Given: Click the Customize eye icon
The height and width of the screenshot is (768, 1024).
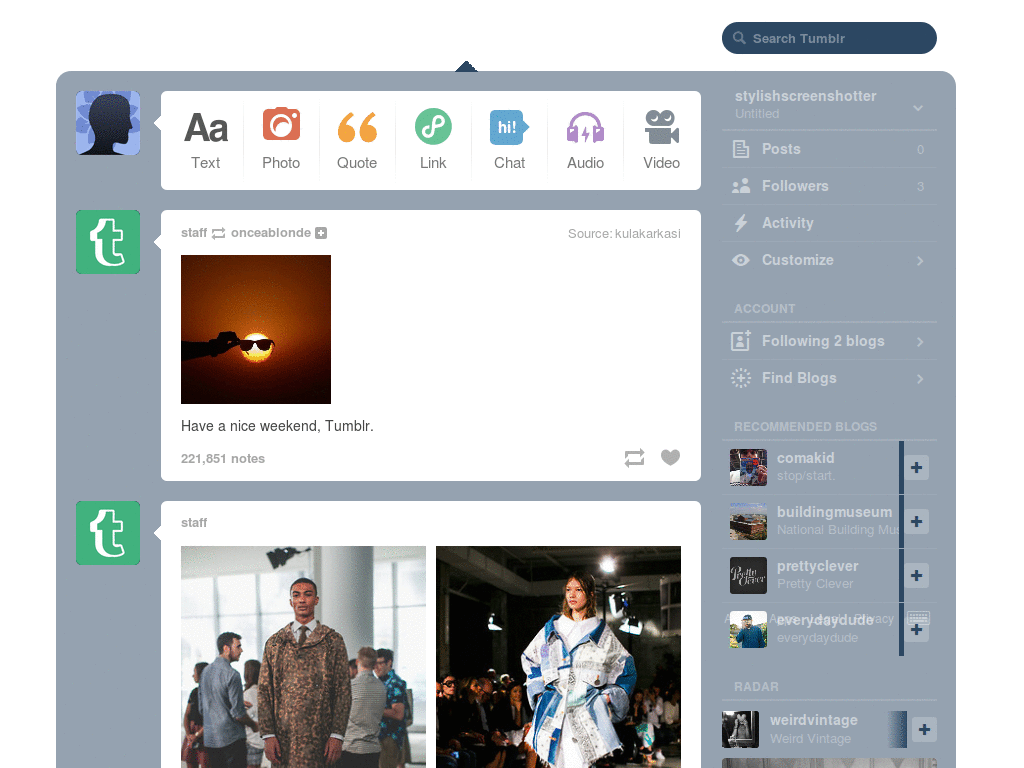Looking at the screenshot, I should click(741, 260).
